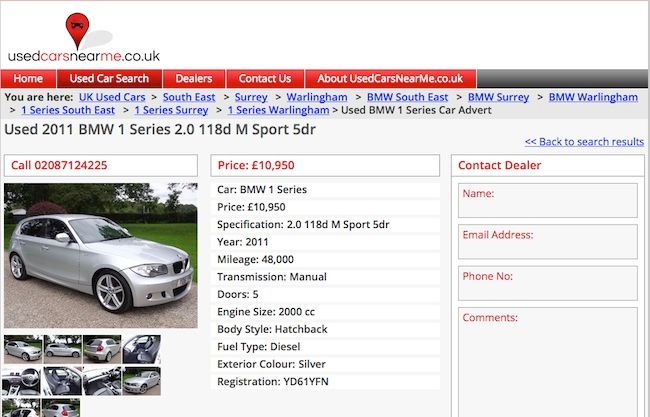The height and width of the screenshot is (417, 650).
Task: Open BMW South East breadcrumb link
Action: 407,97
